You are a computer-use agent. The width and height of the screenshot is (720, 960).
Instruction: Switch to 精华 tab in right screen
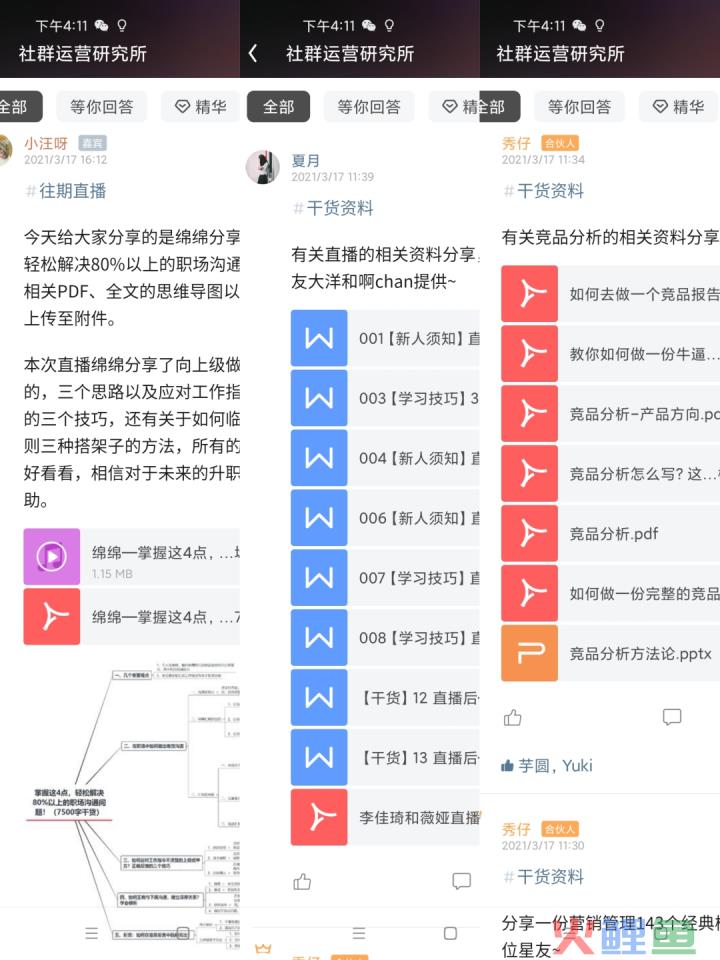678,107
